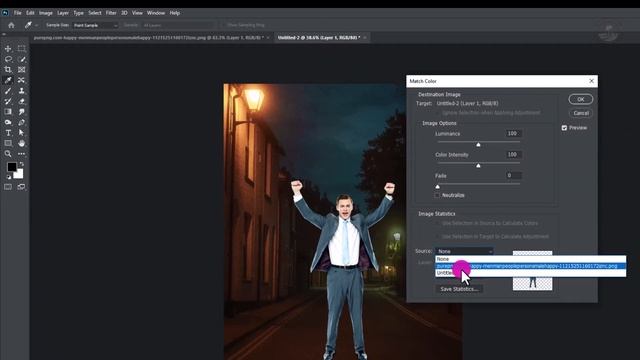Select the Eyedropper tool in the toolbar
Viewport: 640px width, 360px height.
tap(8, 80)
